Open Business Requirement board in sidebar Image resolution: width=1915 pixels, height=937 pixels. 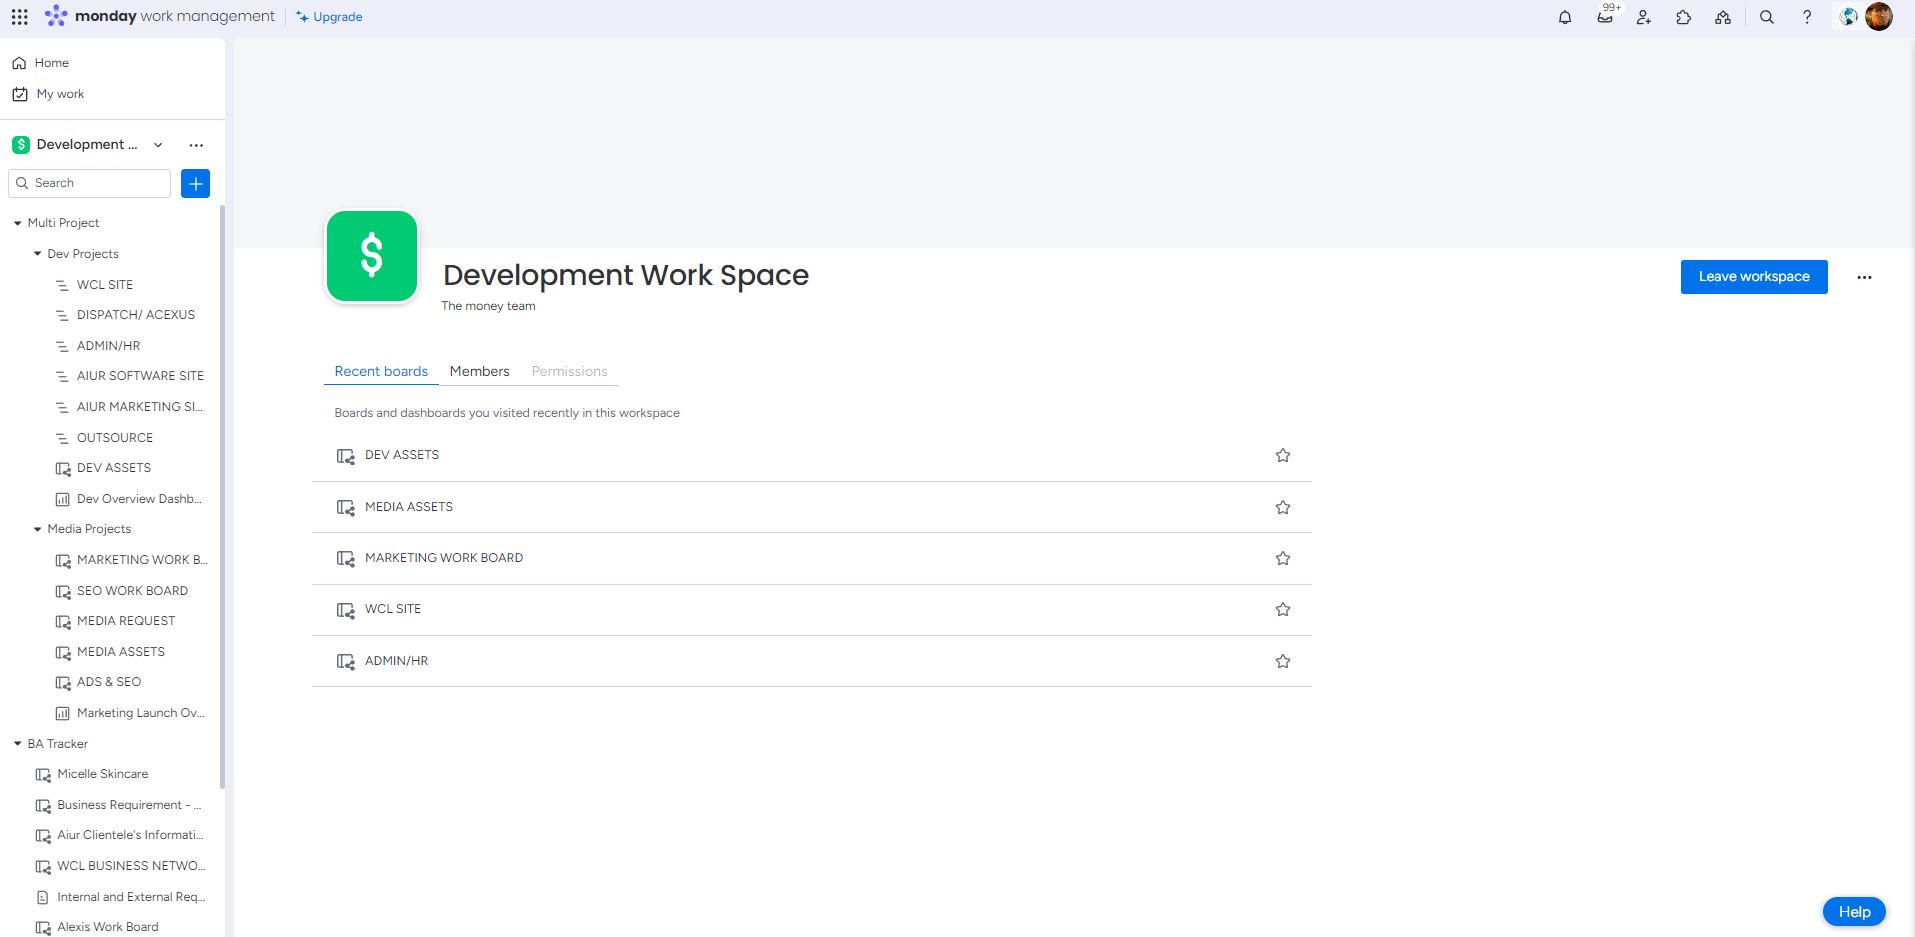click(x=129, y=805)
